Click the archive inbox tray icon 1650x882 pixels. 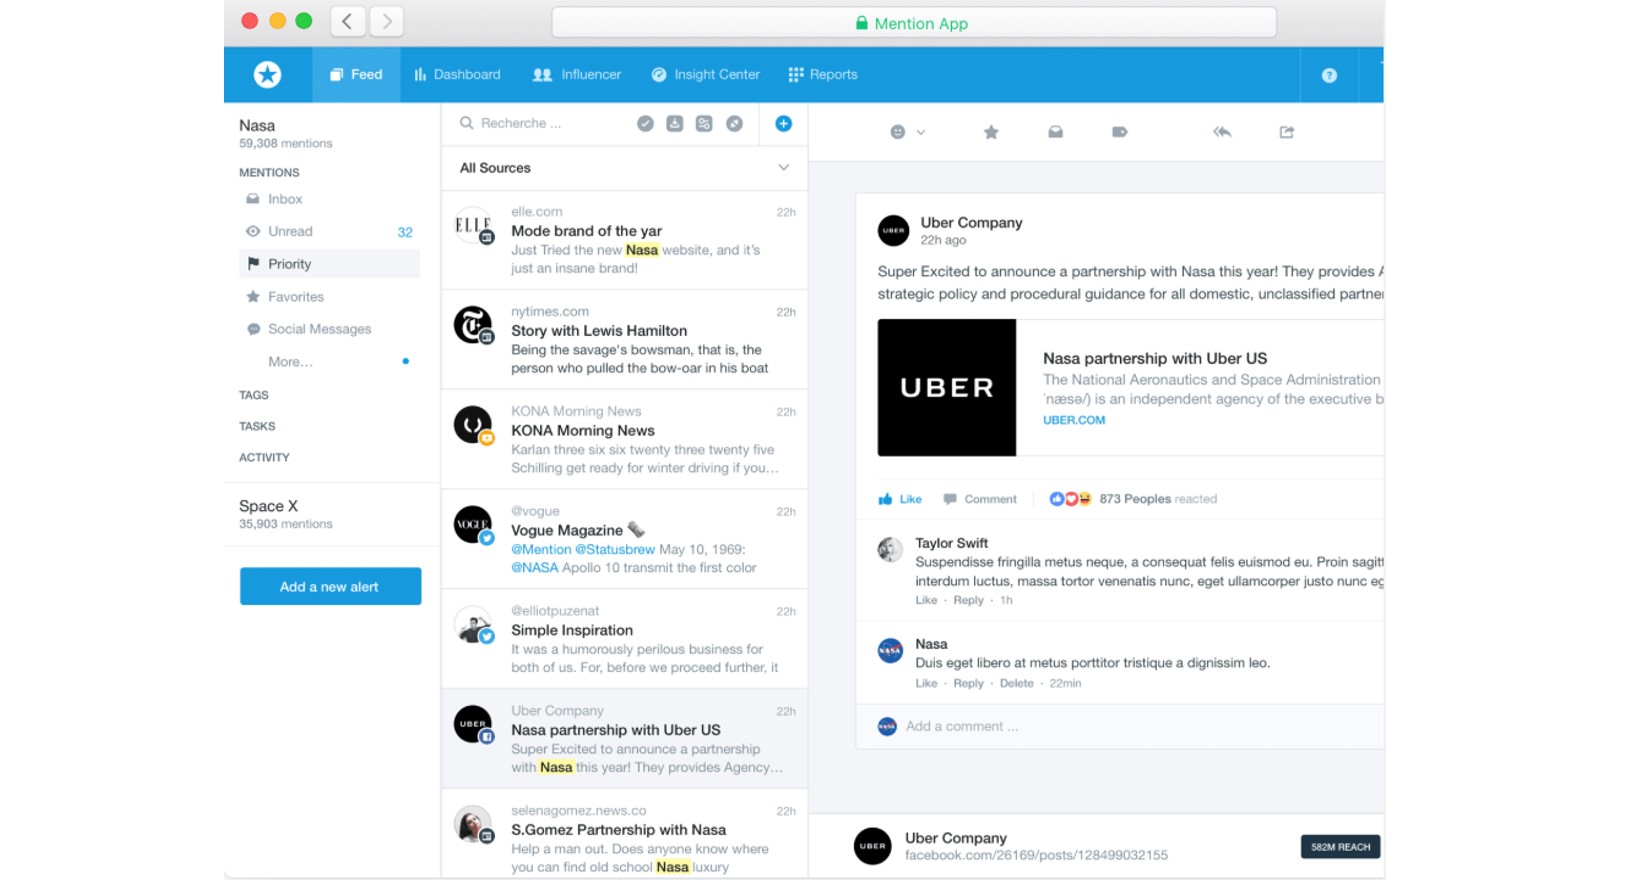click(x=1055, y=132)
